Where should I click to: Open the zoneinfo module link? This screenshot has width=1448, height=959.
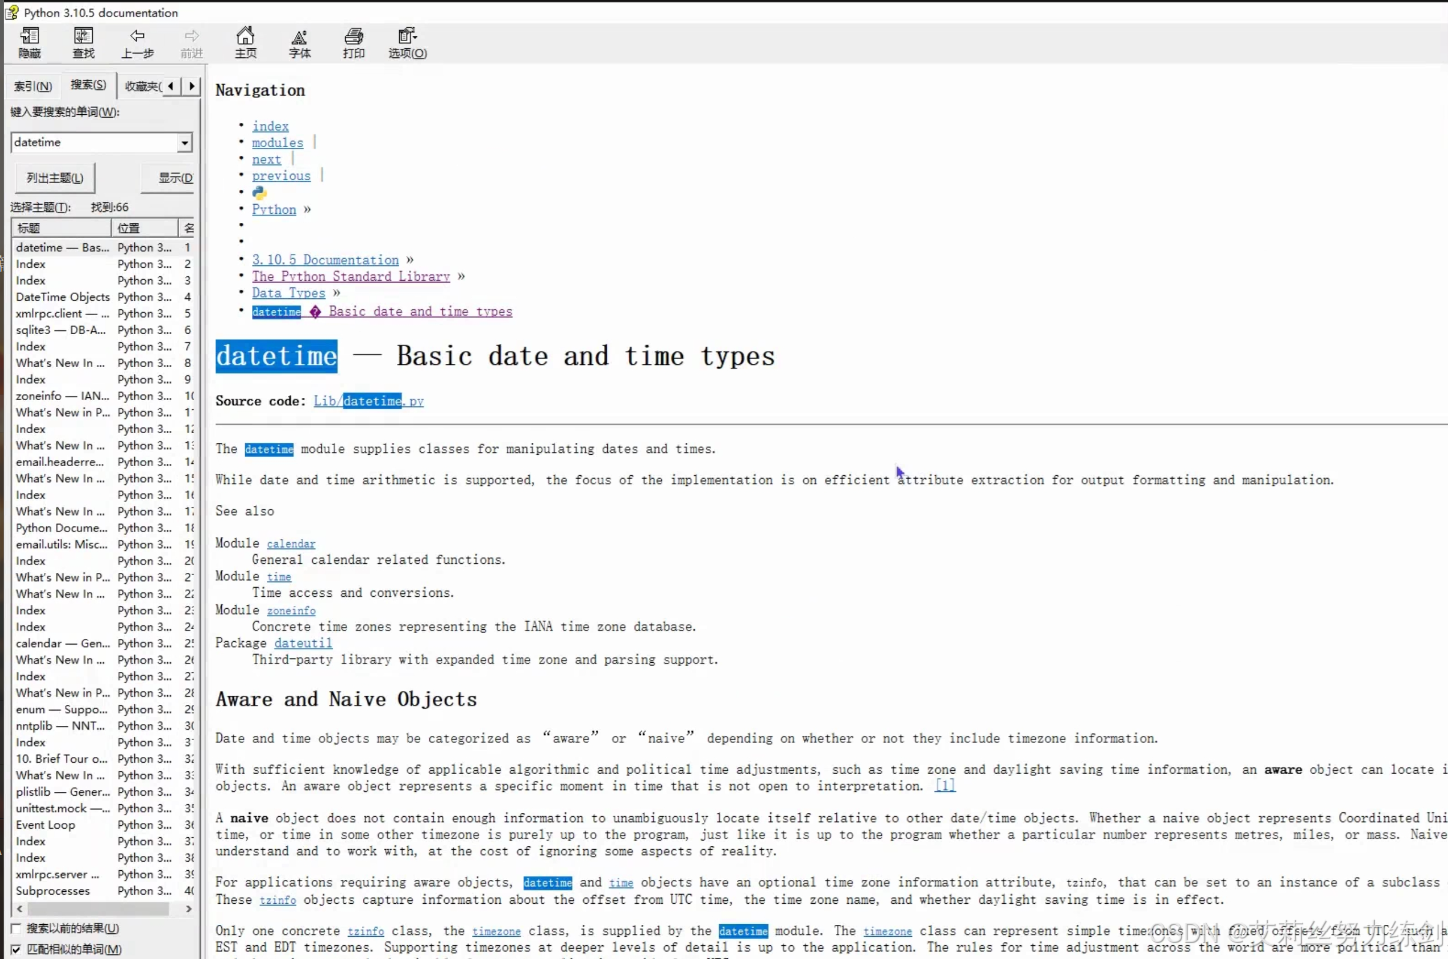[291, 611]
